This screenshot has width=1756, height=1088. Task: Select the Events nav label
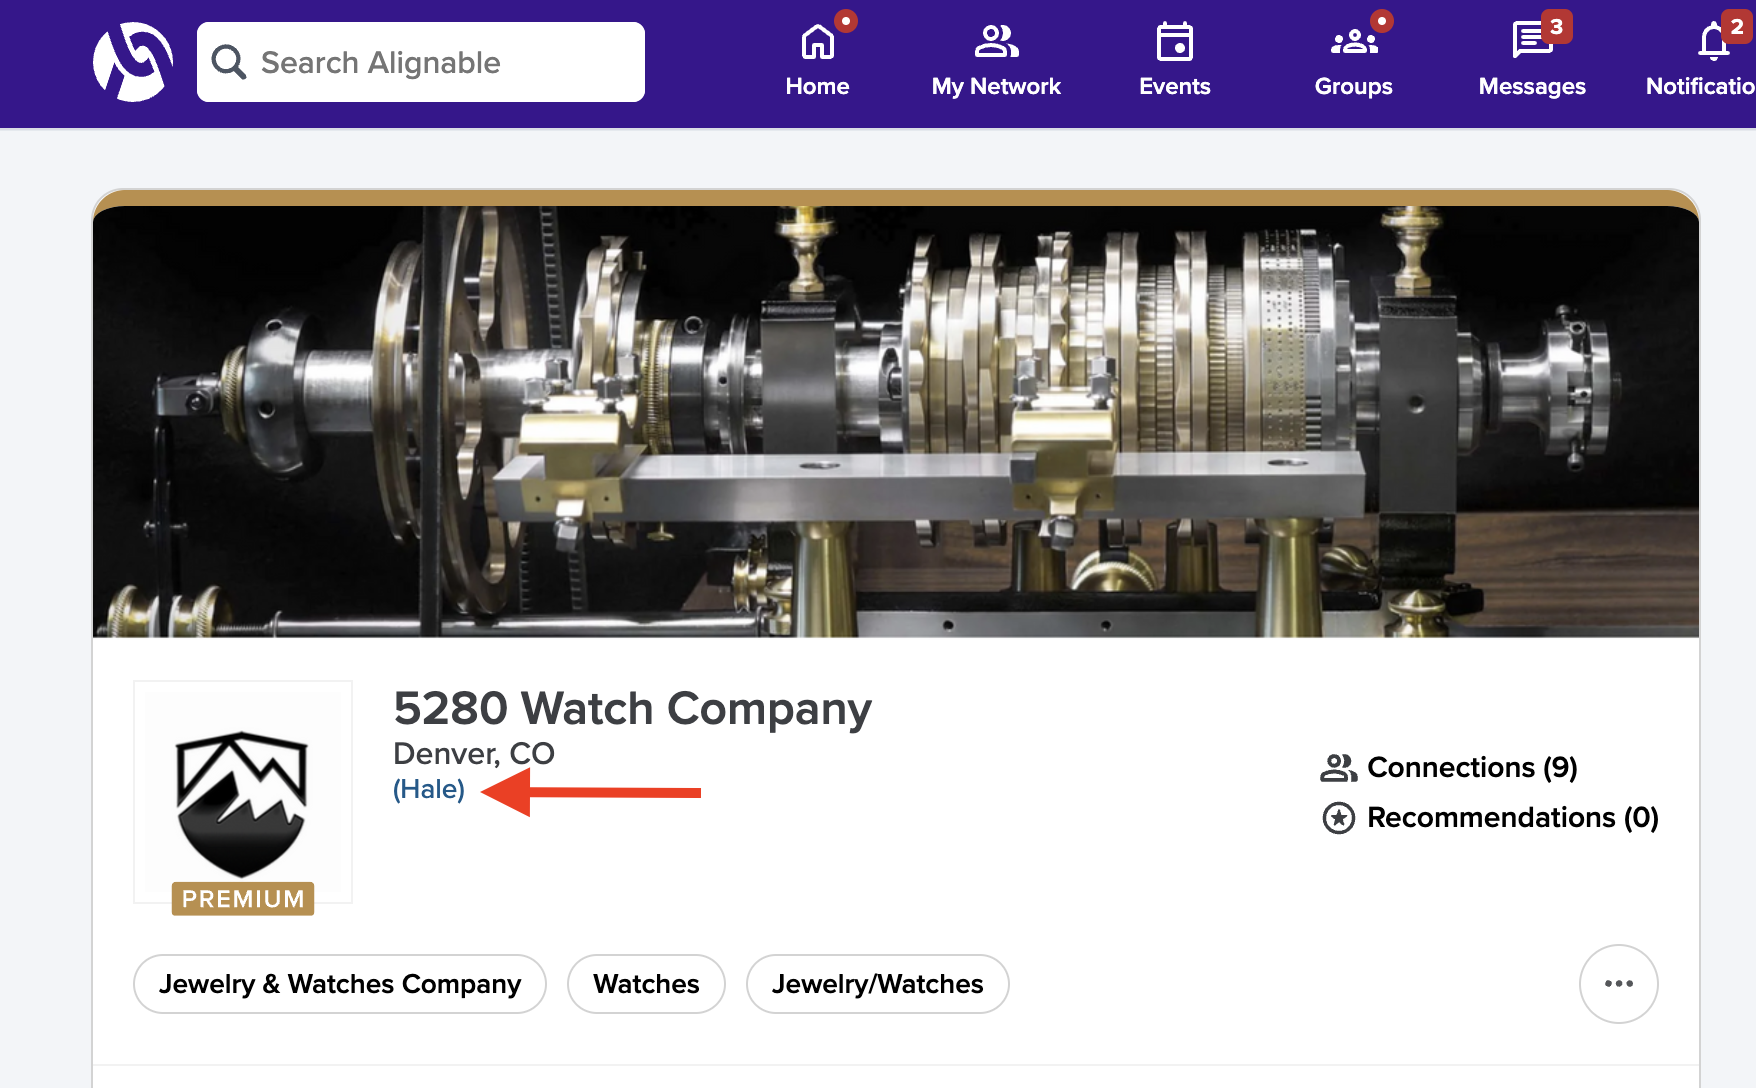(x=1174, y=87)
